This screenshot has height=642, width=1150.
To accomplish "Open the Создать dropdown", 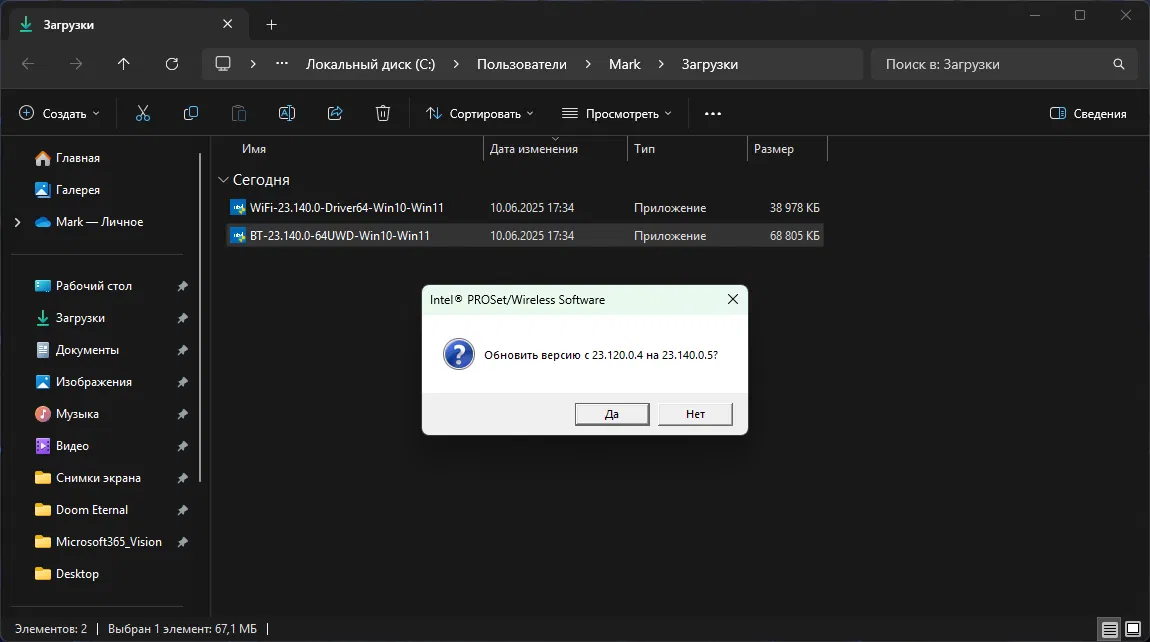I will tap(59, 114).
